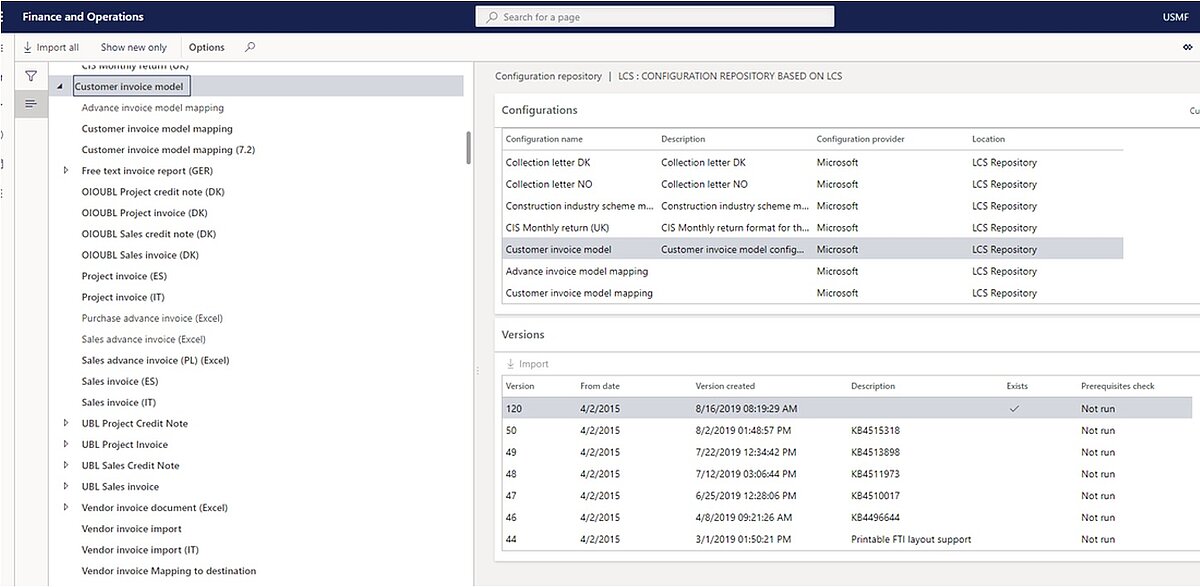The image size is (1200, 587).
Task: Collapse the Customer invoice model node
Action: pyautogui.click(x=60, y=87)
